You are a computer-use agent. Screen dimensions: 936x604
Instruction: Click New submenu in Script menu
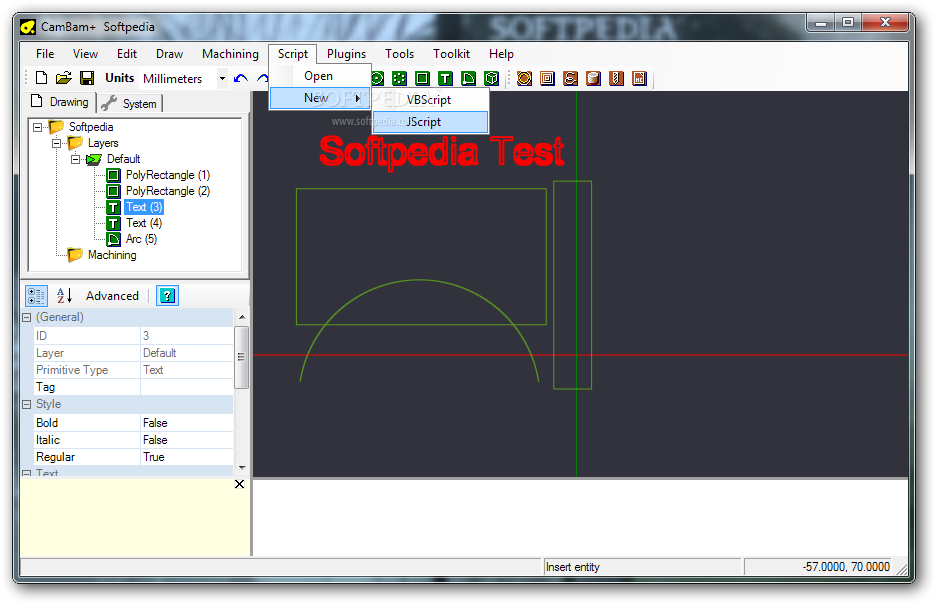click(321, 98)
